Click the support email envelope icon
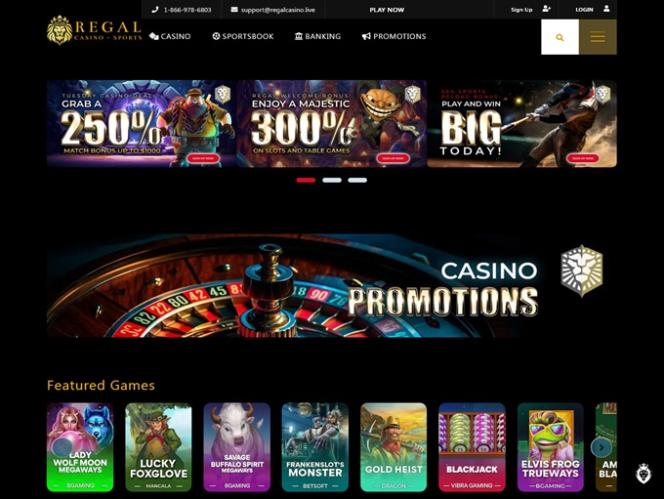Image resolution: width=664 pixels, height=499 pixels. [x=234, y=9]
